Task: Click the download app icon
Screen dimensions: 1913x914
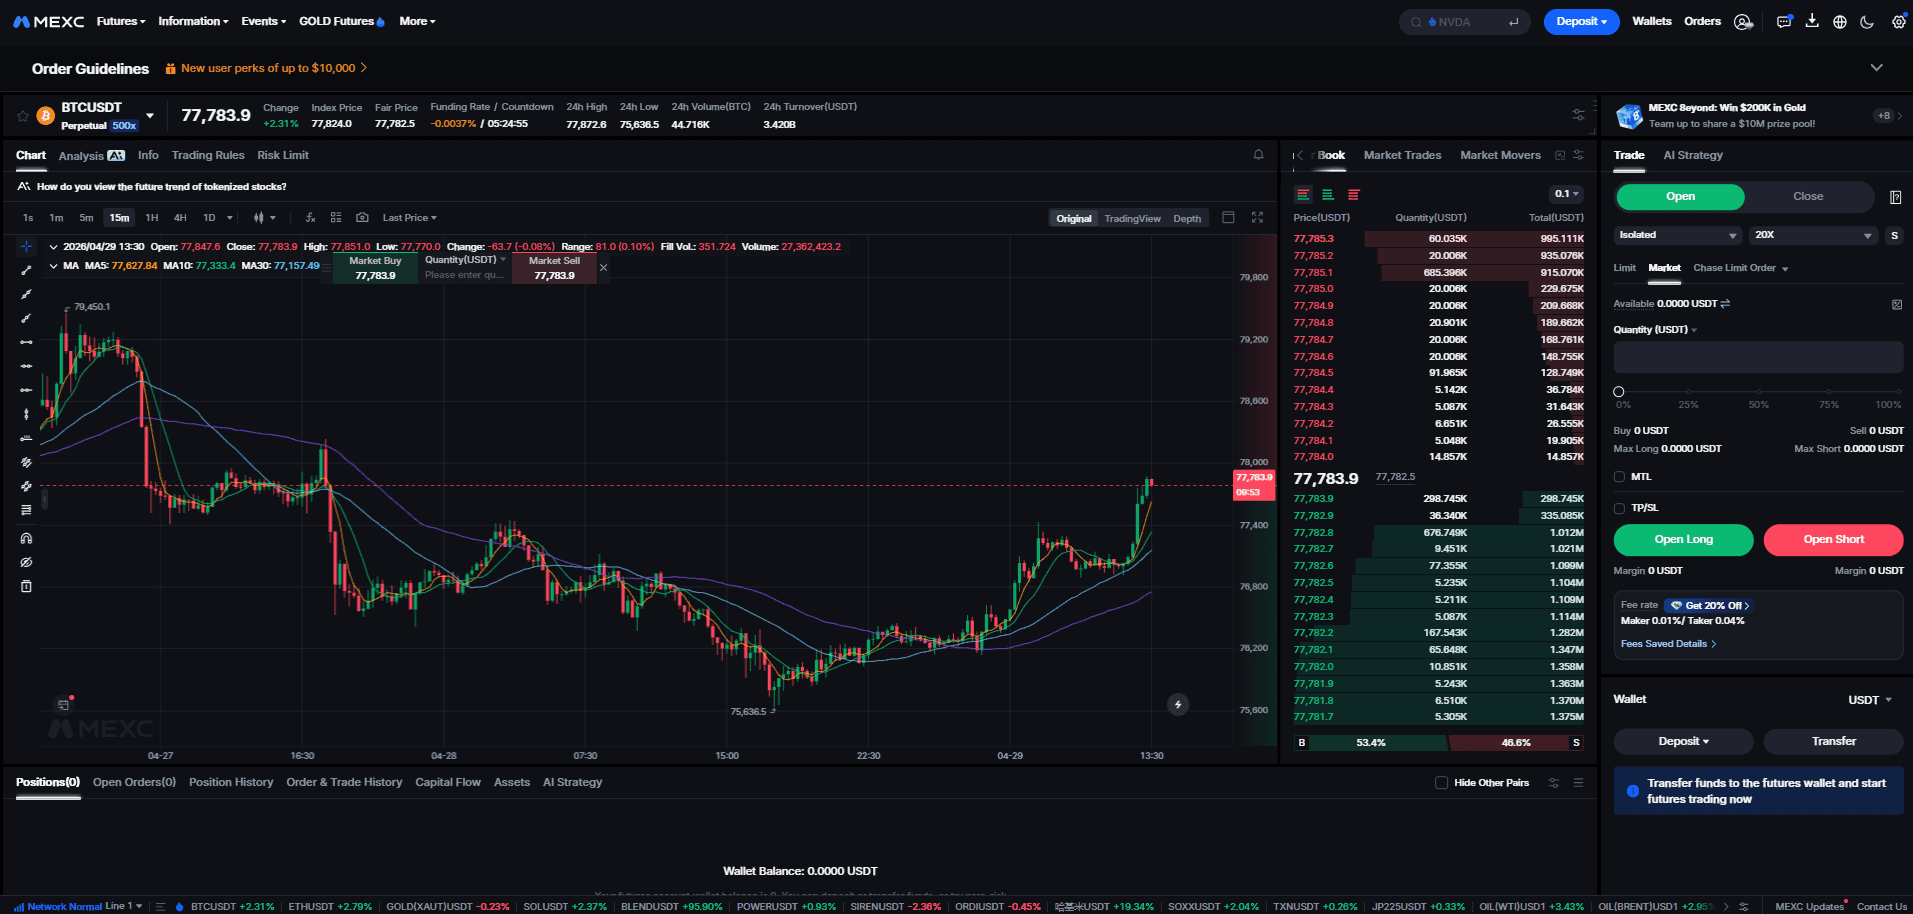Action: pos(1812,21)
